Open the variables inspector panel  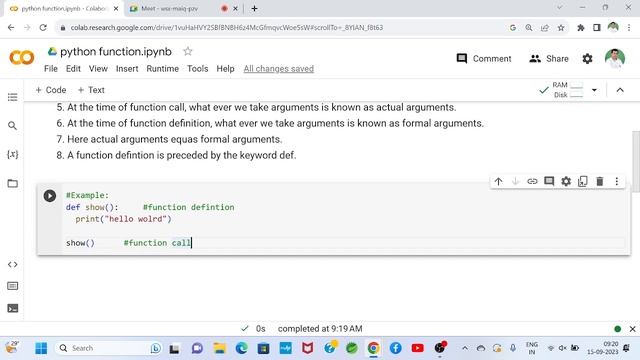pyautogui.click(x=13, y=154)
